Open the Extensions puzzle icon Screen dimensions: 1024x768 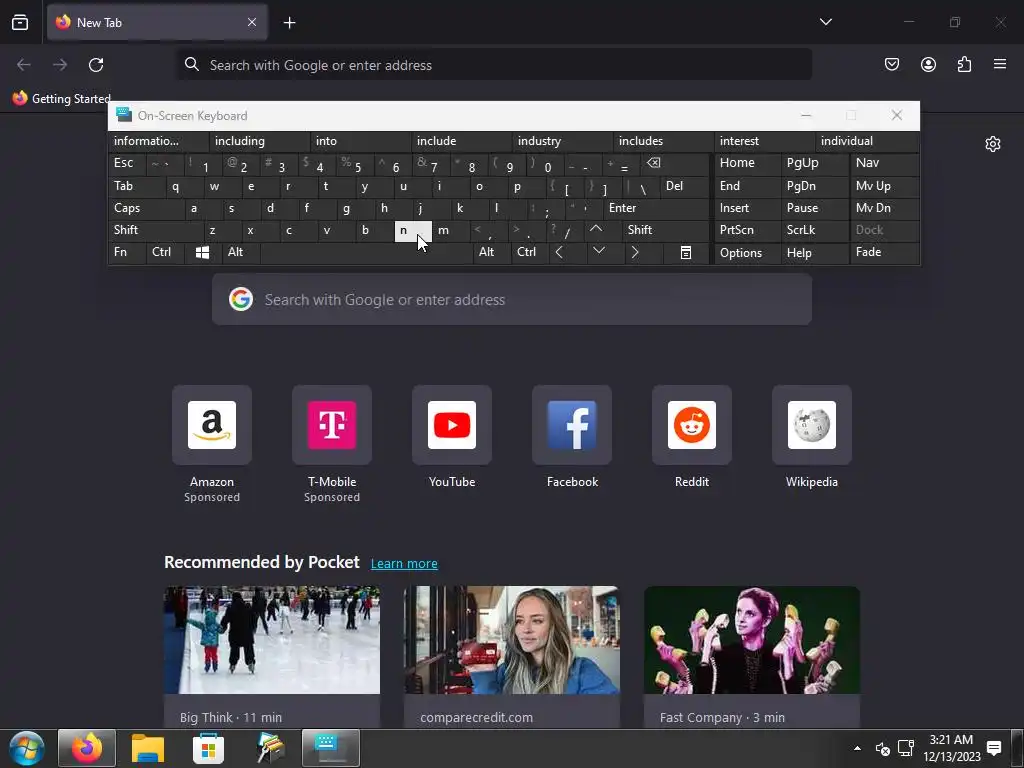964,64
